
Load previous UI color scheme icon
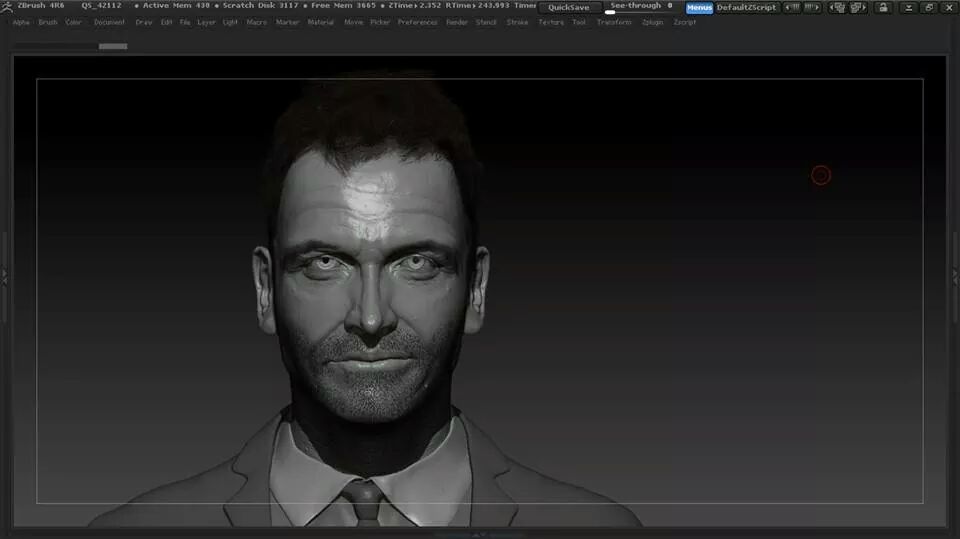[x=837, y=7]
